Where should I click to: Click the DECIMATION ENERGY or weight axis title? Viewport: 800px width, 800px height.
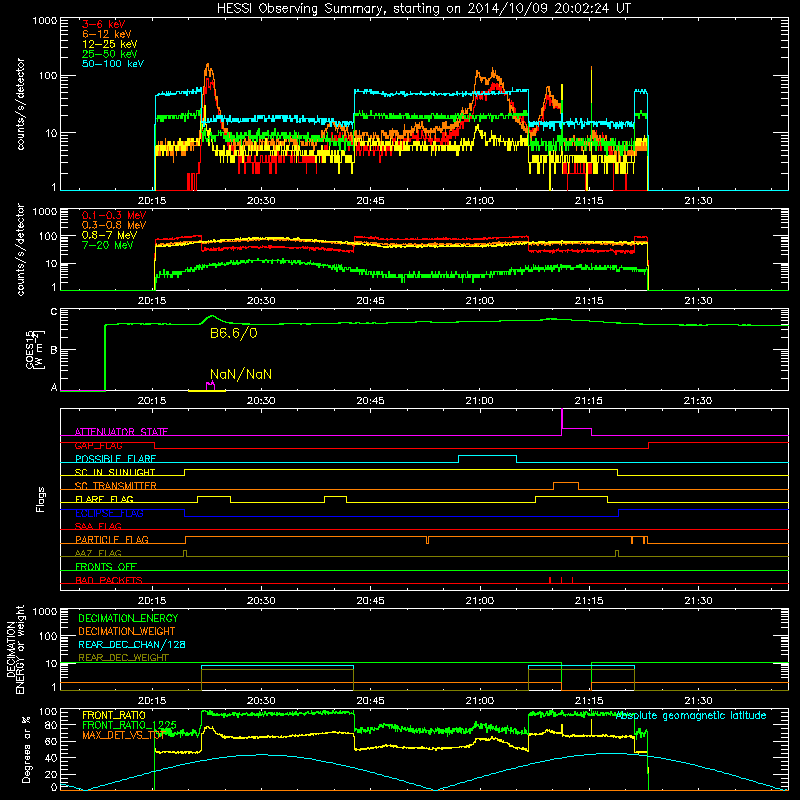point(15,649)
